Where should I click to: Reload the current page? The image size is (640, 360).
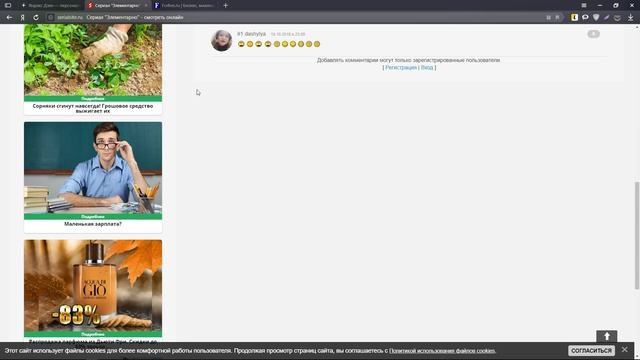tap(36, 18)
